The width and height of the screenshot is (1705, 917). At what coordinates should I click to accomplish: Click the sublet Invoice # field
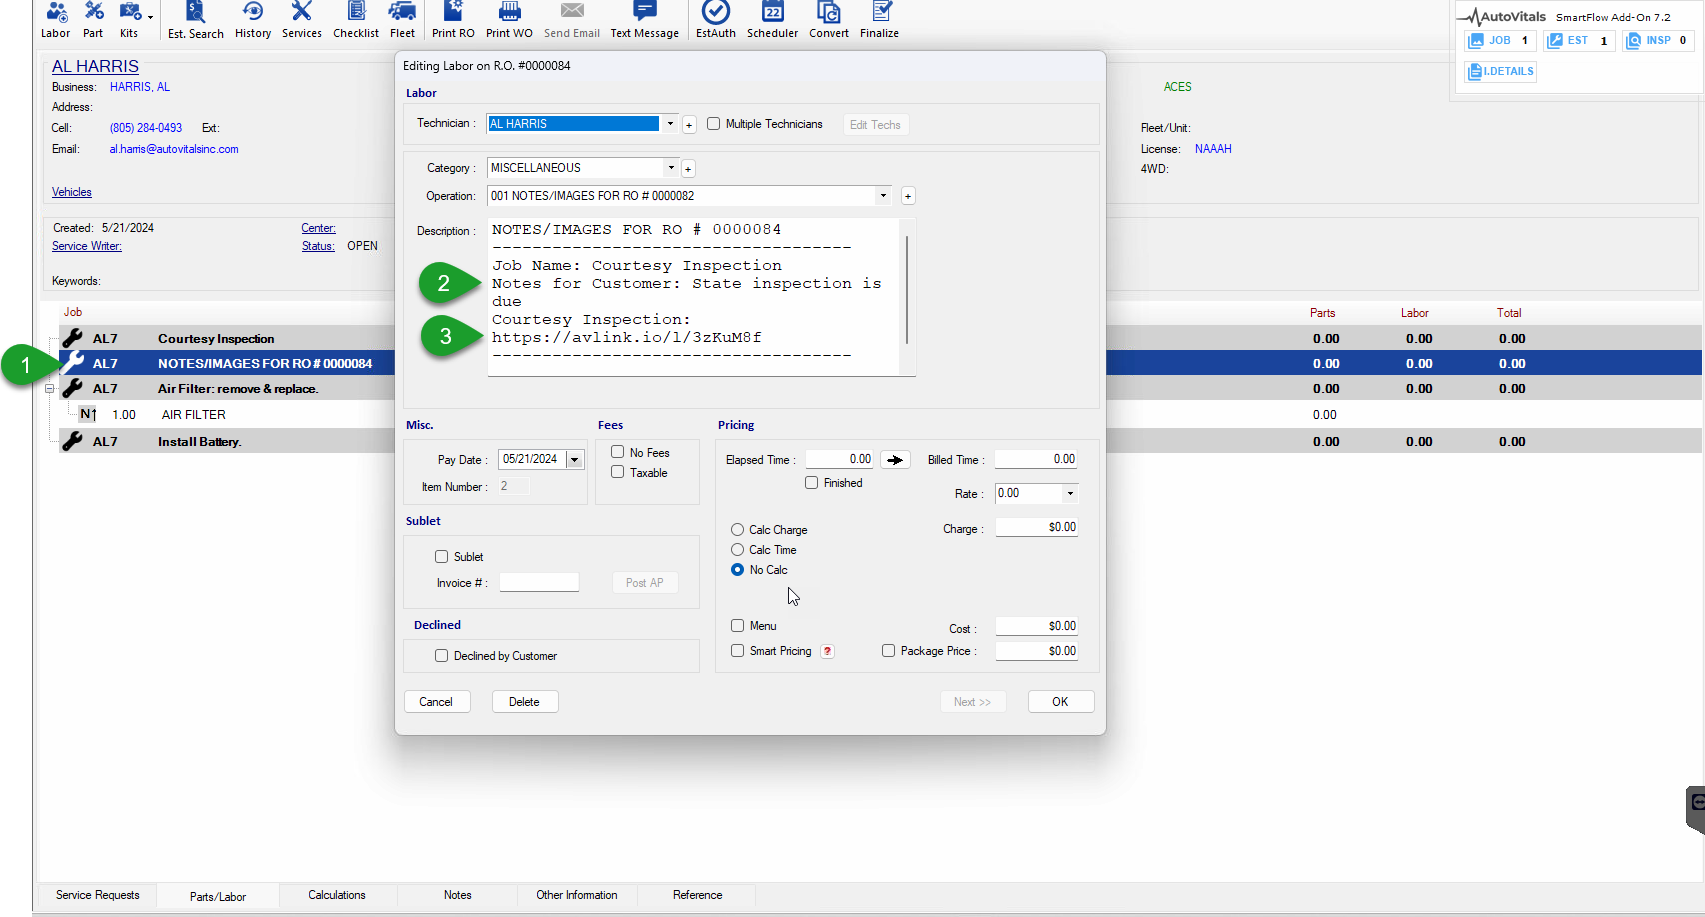(539, 582)
